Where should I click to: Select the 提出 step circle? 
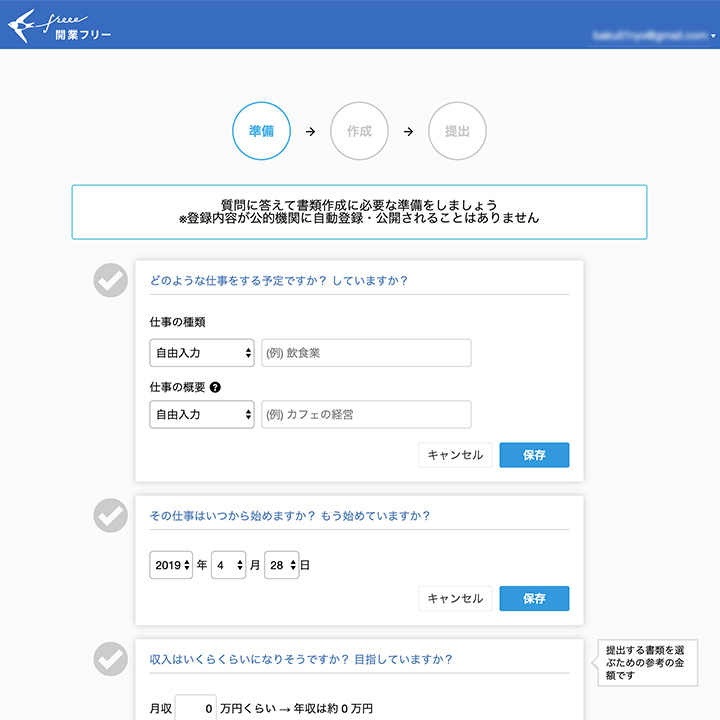point(457,131)
